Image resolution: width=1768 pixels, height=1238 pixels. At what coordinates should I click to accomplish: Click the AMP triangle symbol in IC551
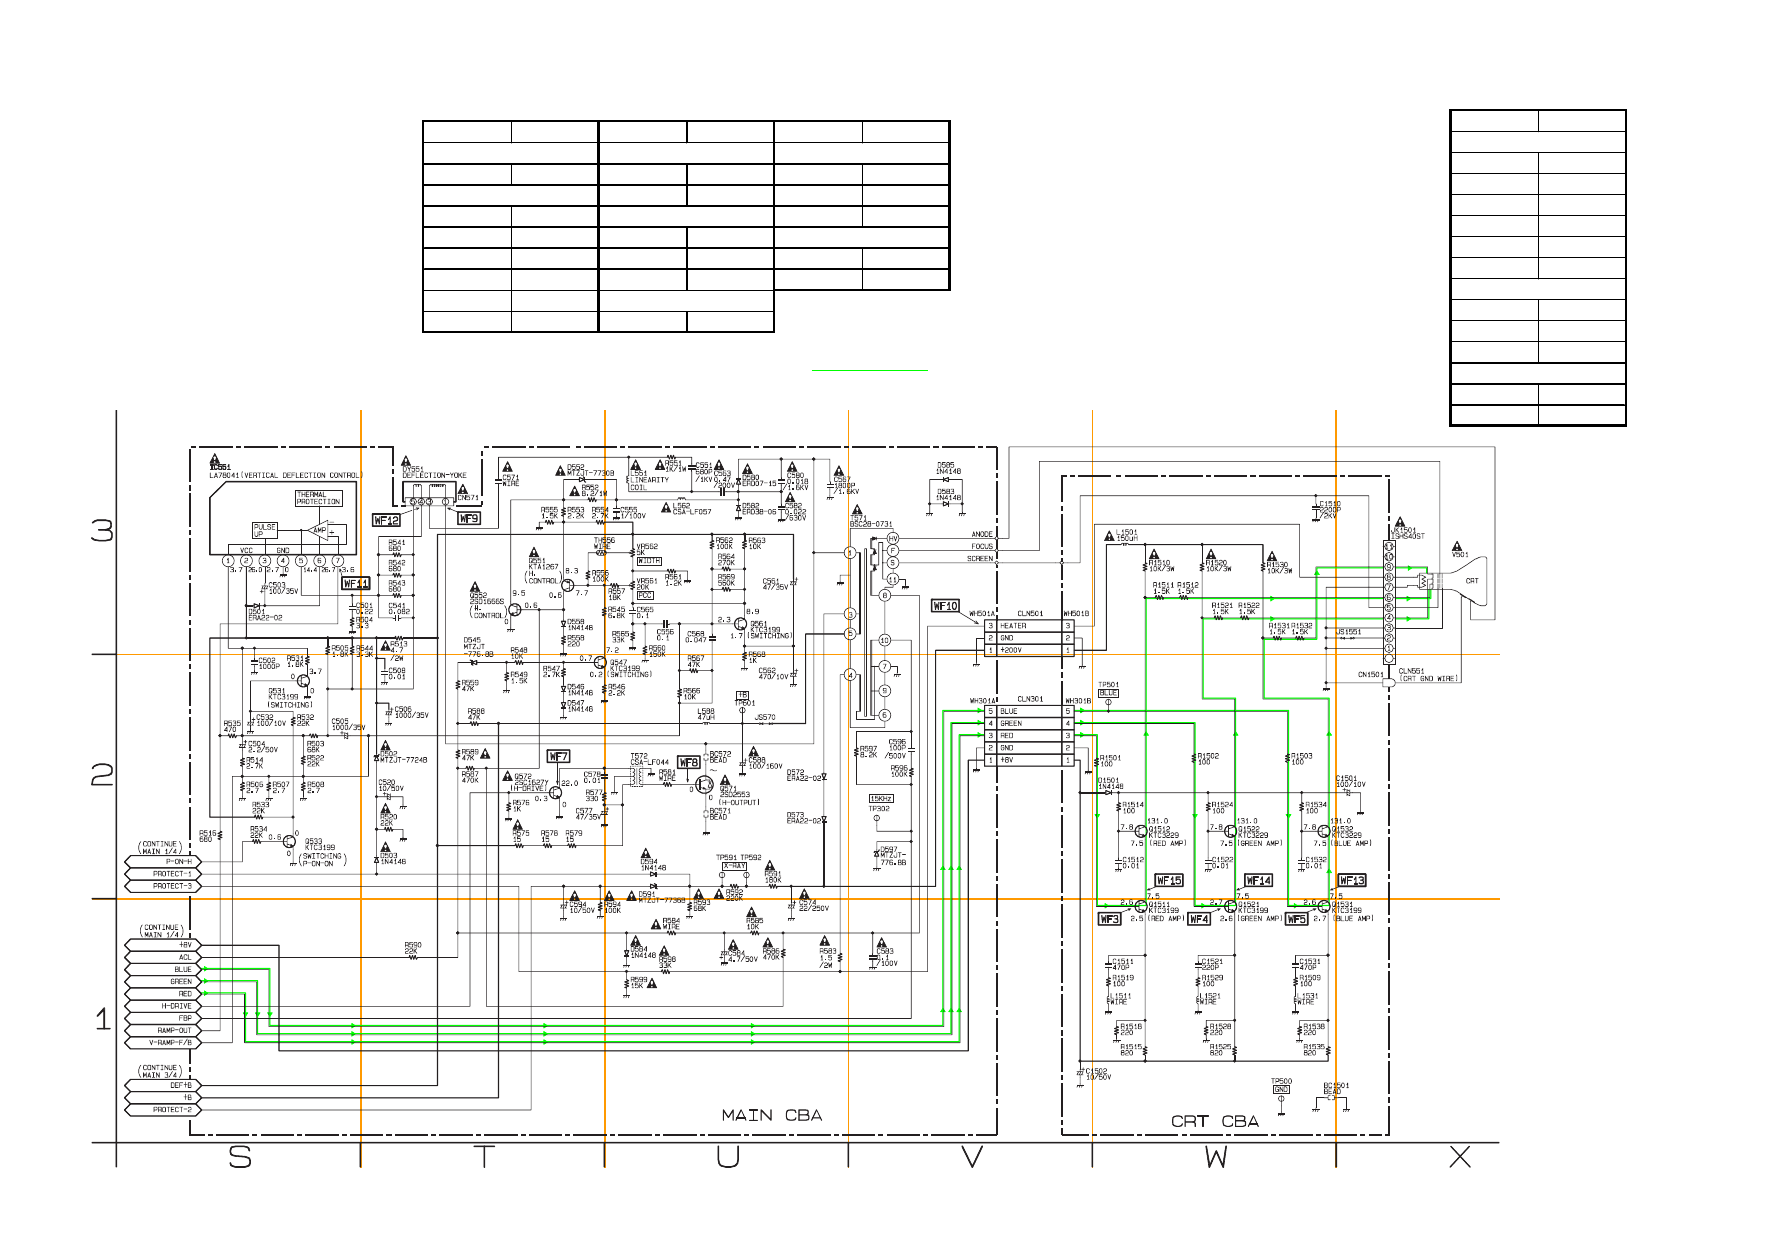320,531
